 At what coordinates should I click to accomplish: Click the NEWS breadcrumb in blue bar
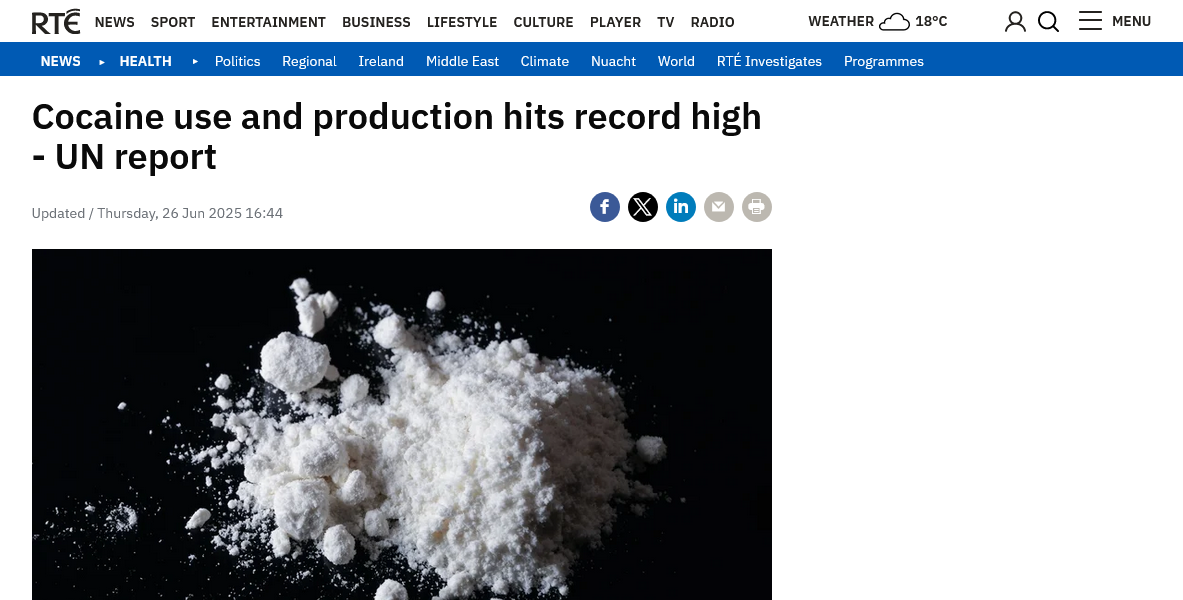[x=60, y=61]
